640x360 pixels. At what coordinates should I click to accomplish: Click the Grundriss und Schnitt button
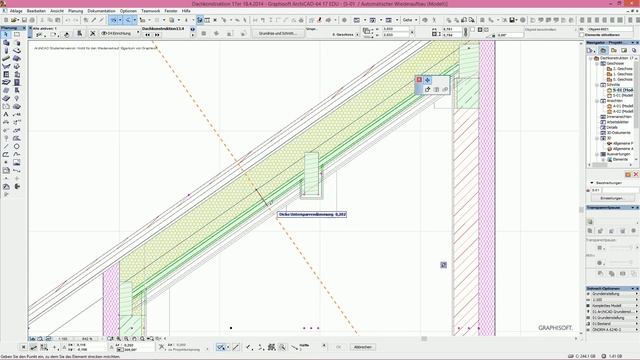(278, 33)
